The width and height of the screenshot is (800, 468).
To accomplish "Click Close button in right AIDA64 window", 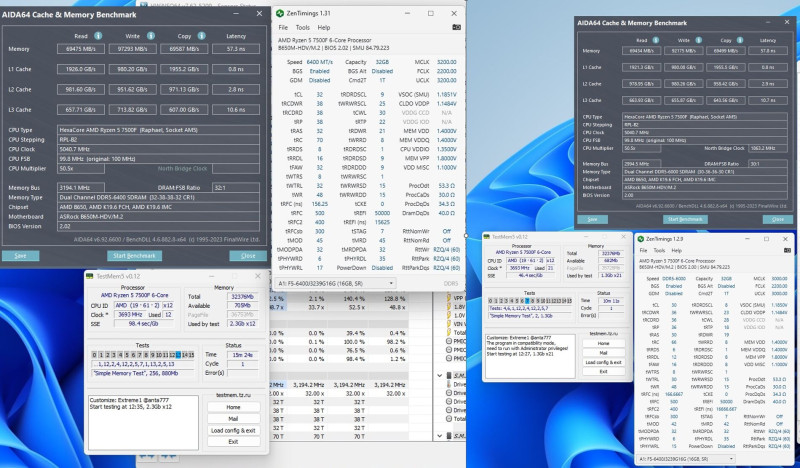I will click(x=778, y=219).
